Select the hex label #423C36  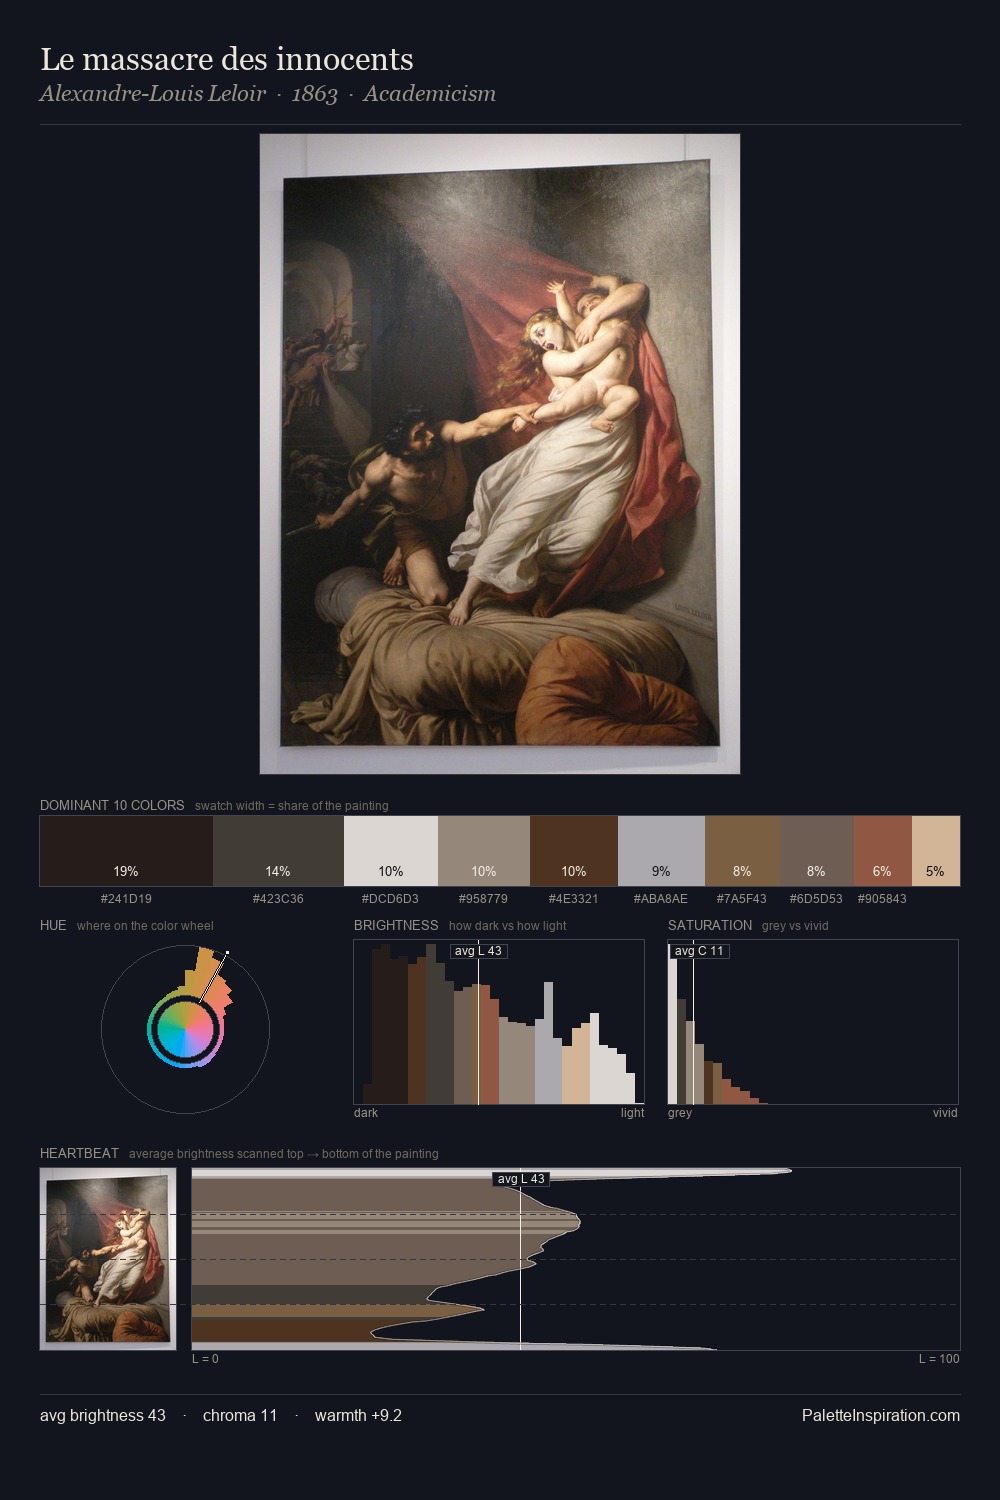[278, 899]
